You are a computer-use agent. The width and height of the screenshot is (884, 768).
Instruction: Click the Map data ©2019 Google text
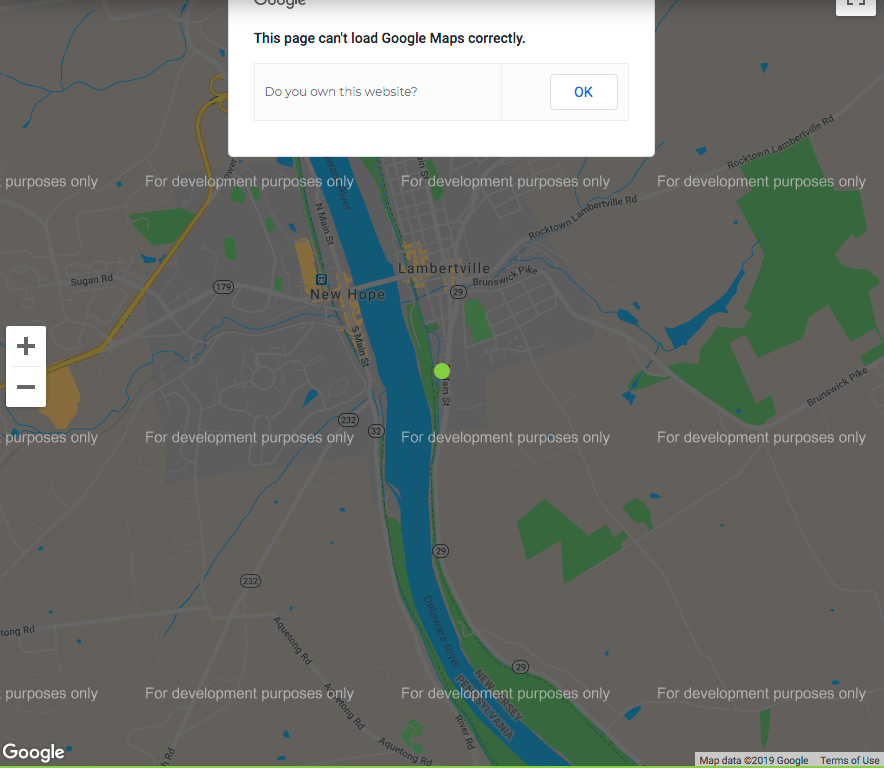click(753, 761)
